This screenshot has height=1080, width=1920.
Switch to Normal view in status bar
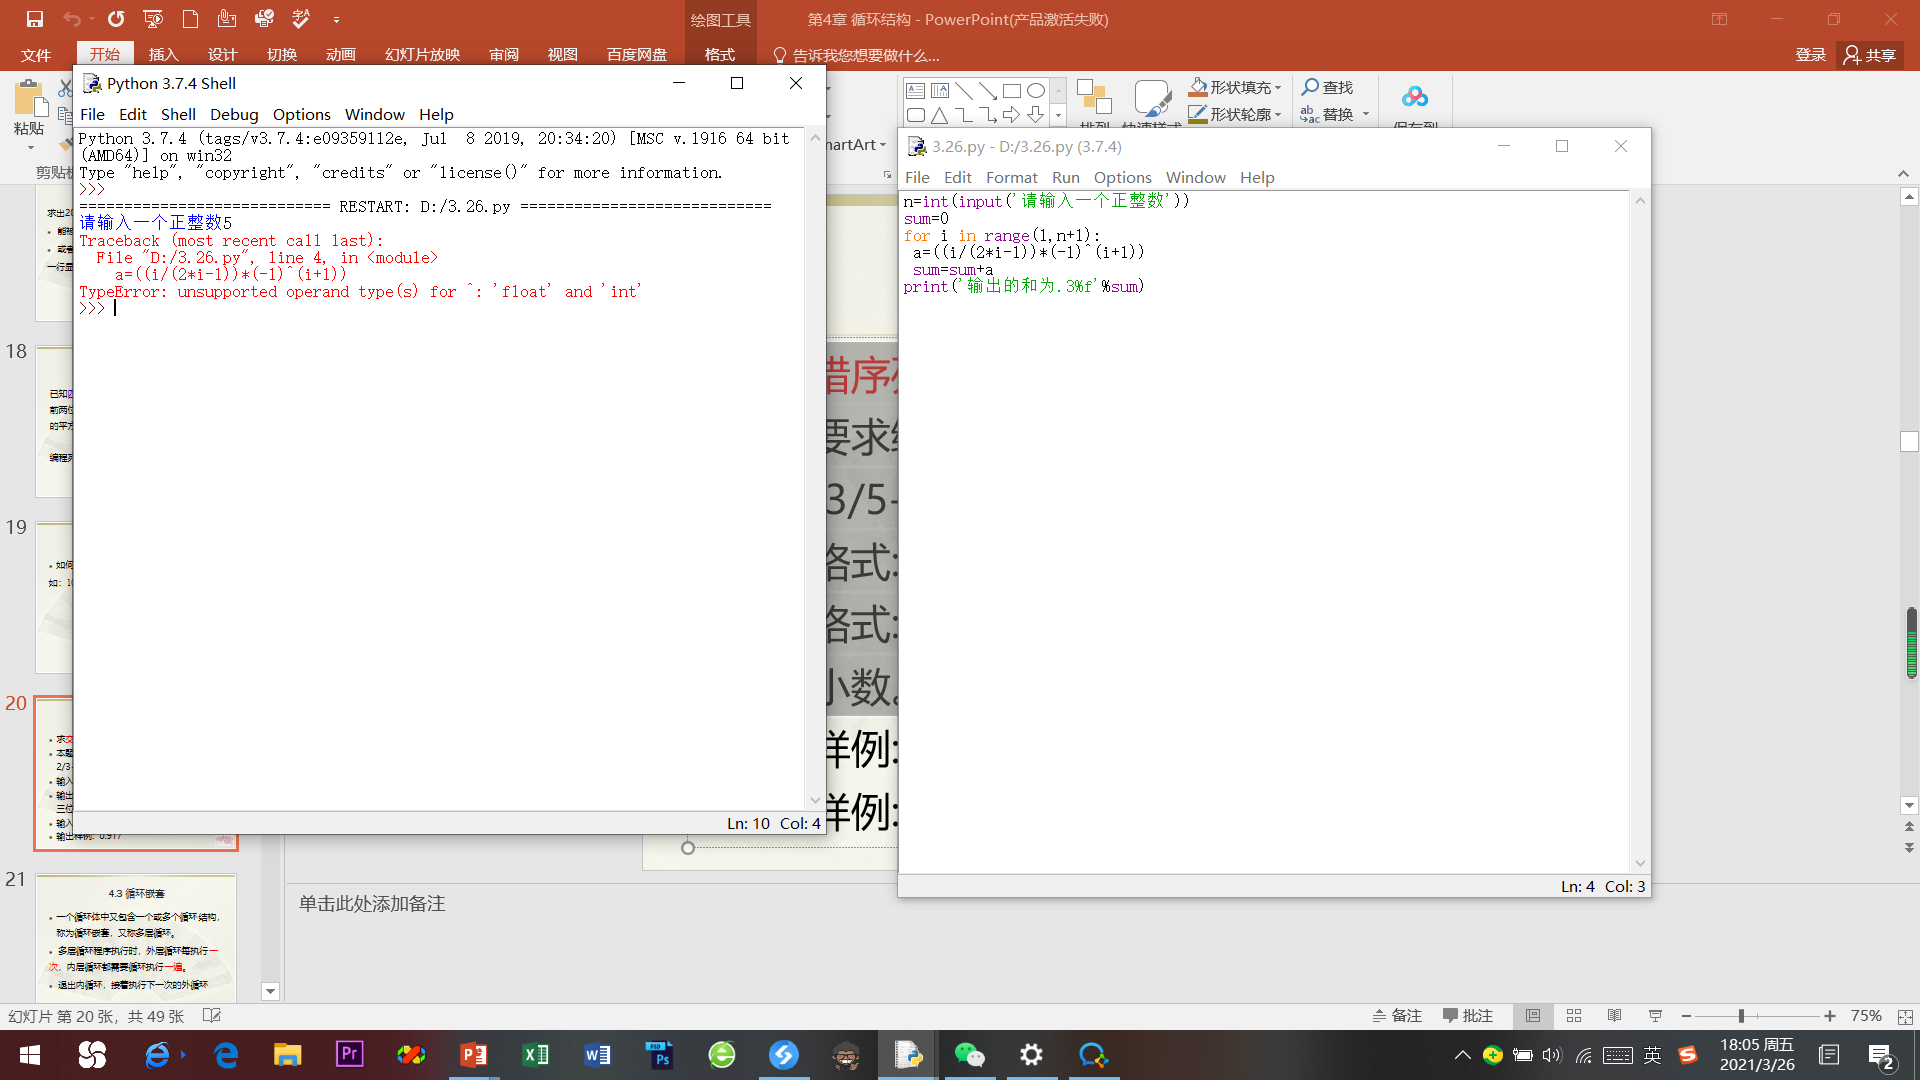(1533, 1016)
